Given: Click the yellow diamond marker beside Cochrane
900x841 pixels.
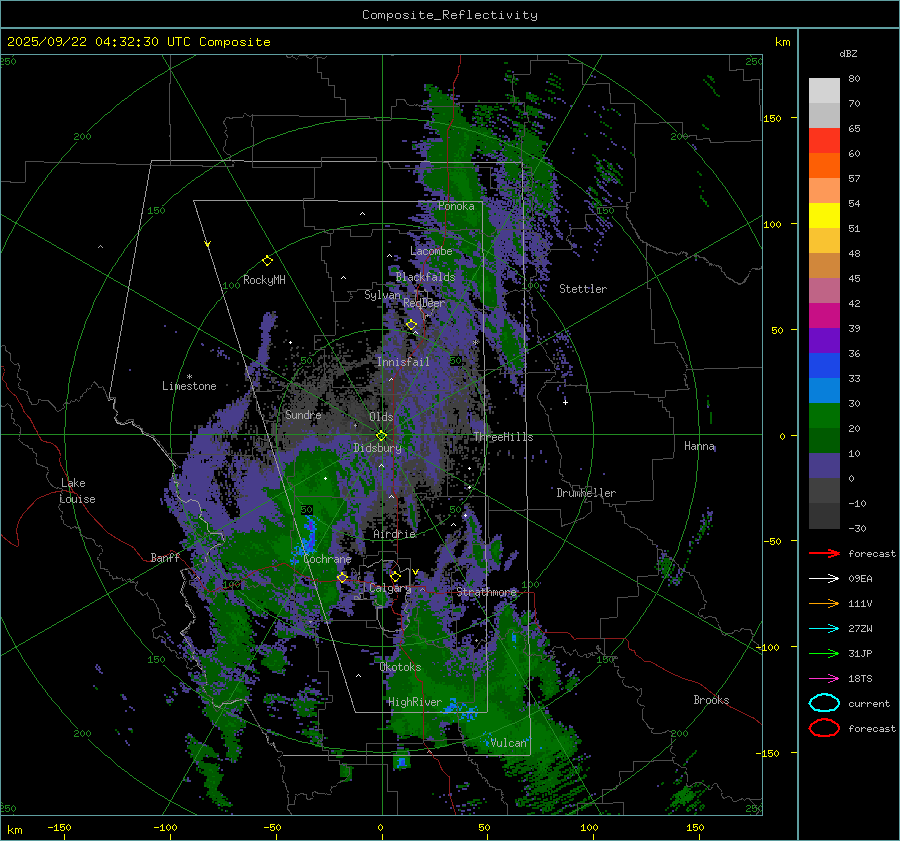Looking at the screenshot, I should (x=342, y=577).
